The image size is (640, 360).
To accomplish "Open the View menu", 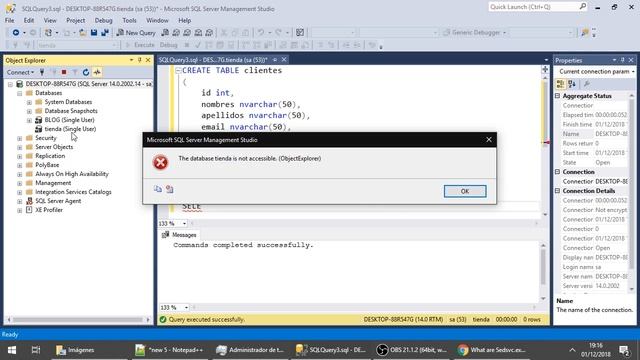I will point(50,20).
